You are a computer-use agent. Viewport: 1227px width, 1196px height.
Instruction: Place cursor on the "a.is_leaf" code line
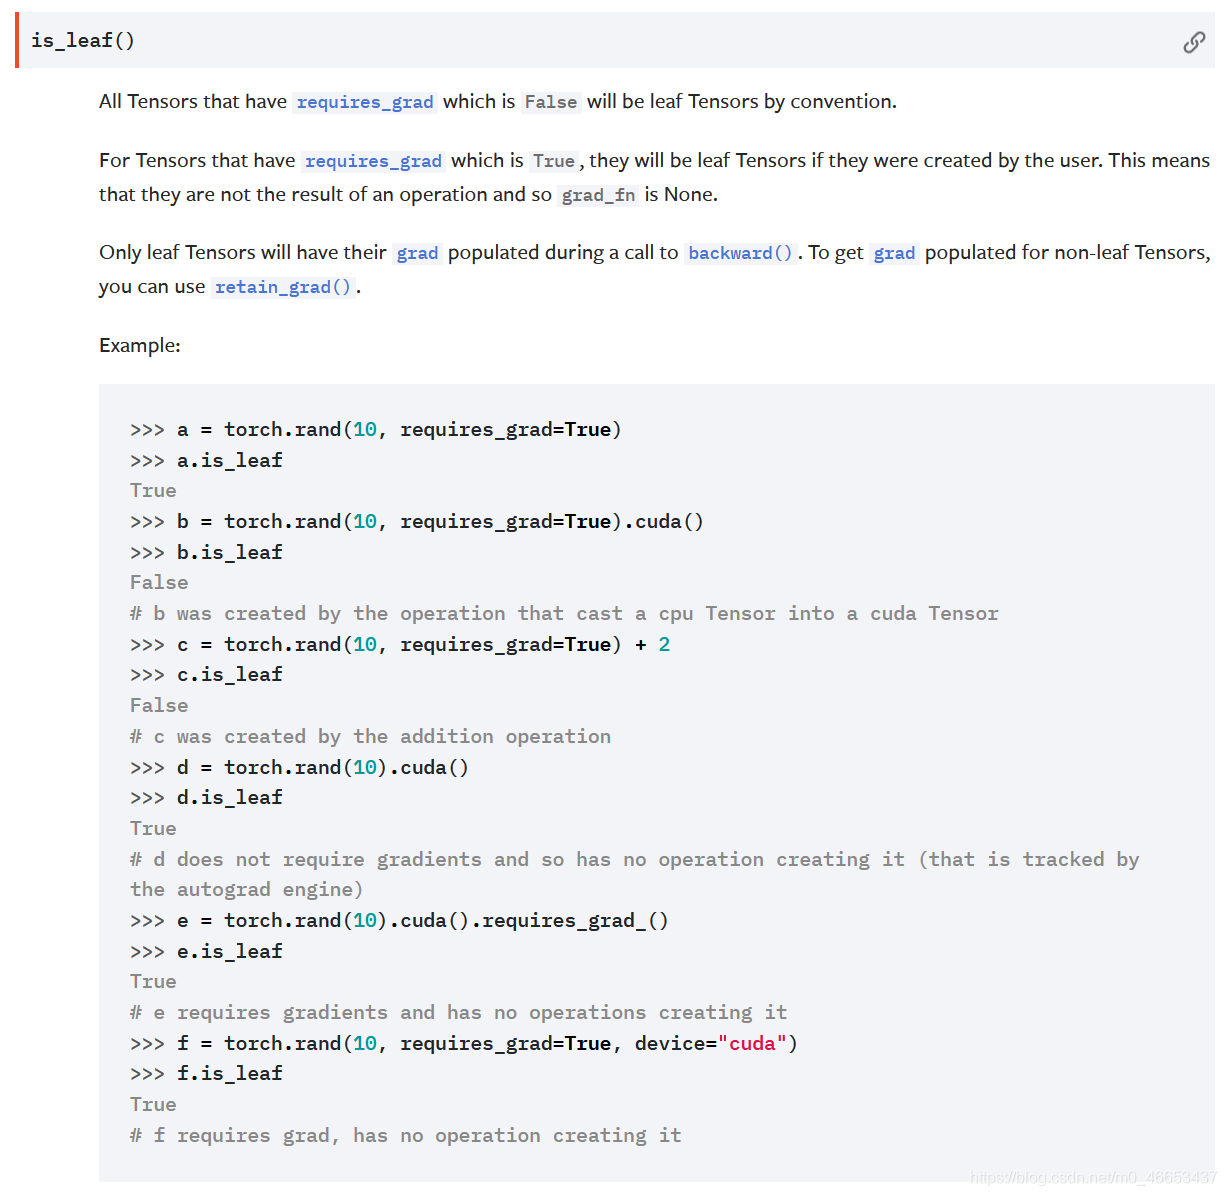[229, 460]
